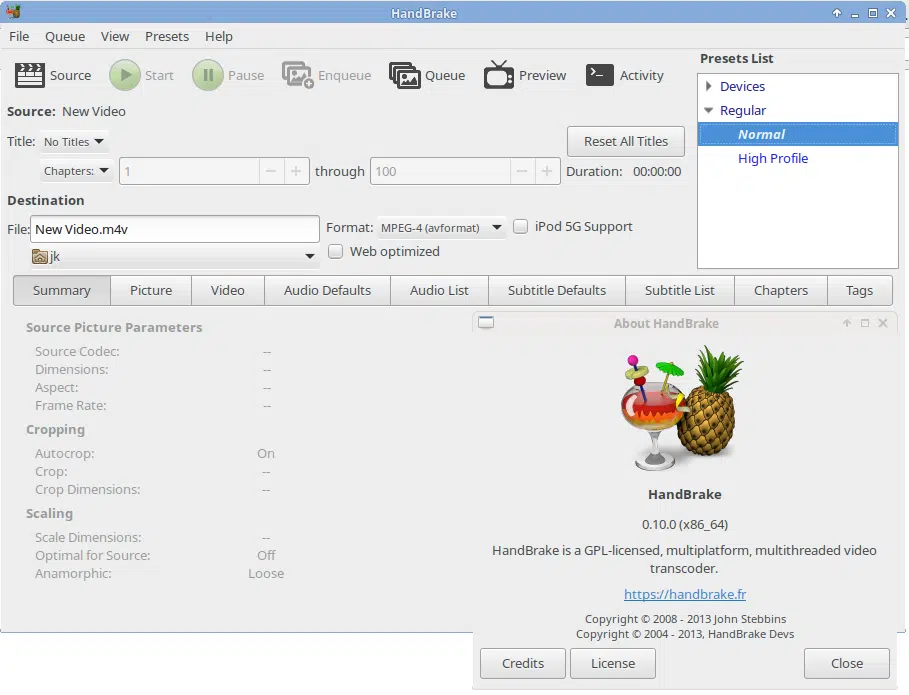Open the destination folder jk dropdown
The image size is (909, 695).
click(x=174, y=257)
